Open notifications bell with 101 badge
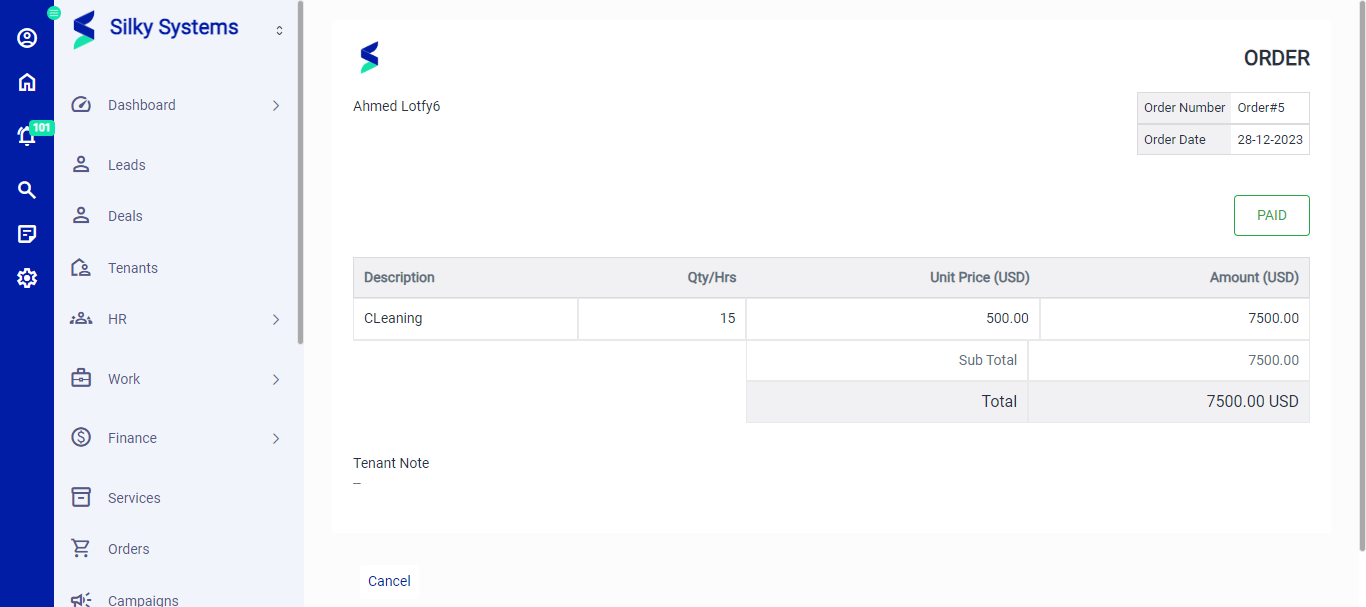This screenshot has width=1366, height=607. pos(27,136)
